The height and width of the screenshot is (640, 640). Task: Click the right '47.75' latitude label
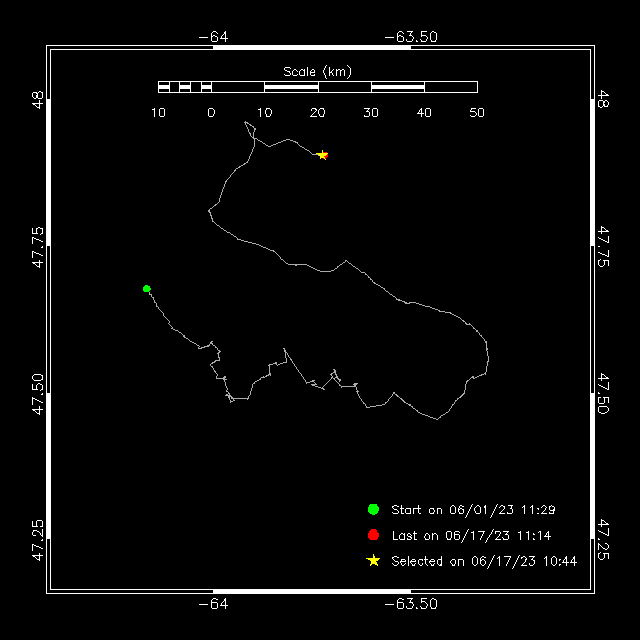[x=603, y=247]
